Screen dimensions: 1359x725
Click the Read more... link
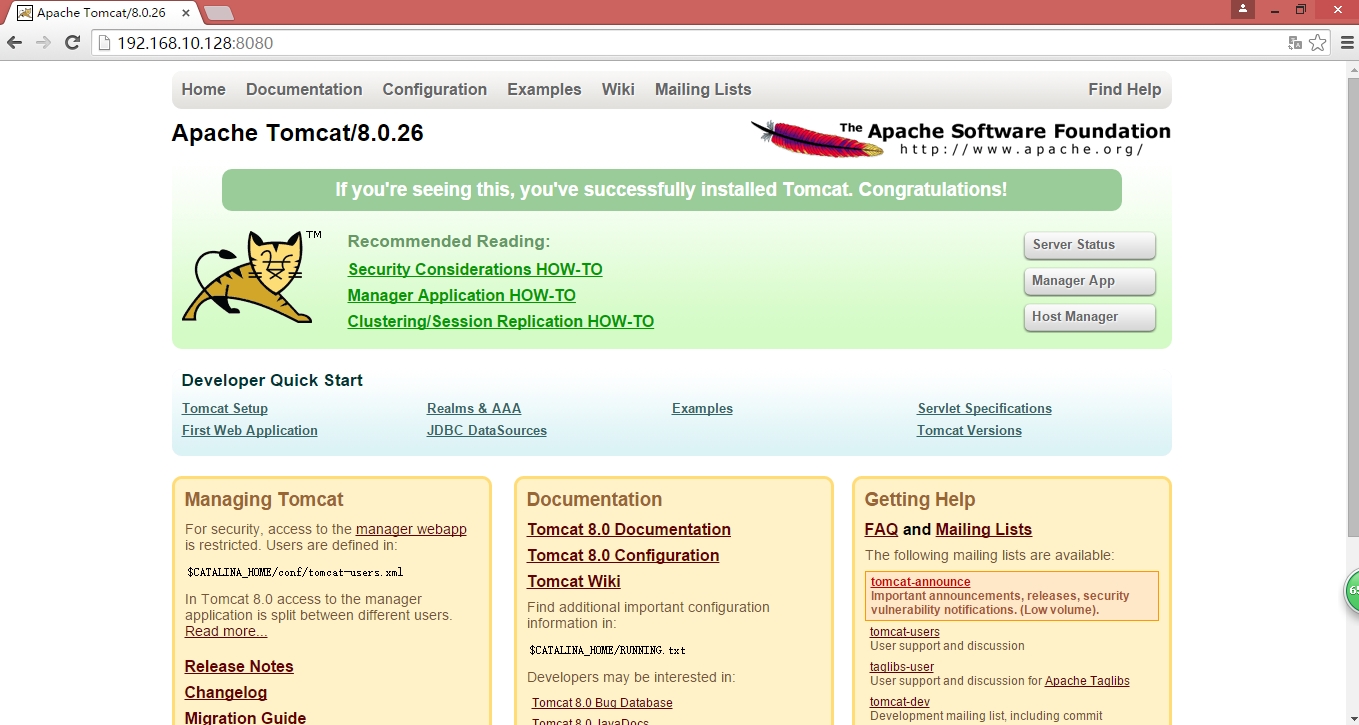pyautogui.click(x=226, y=631)
